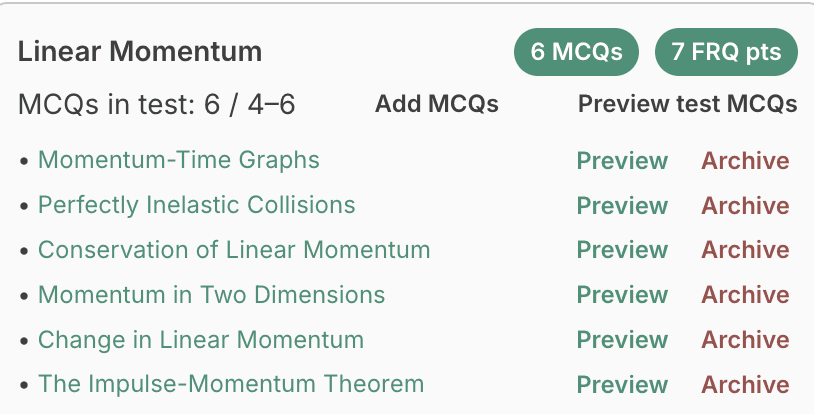814x414 pixels.
Task: Open Preview test MCQs
Action: tap(687, 104)
